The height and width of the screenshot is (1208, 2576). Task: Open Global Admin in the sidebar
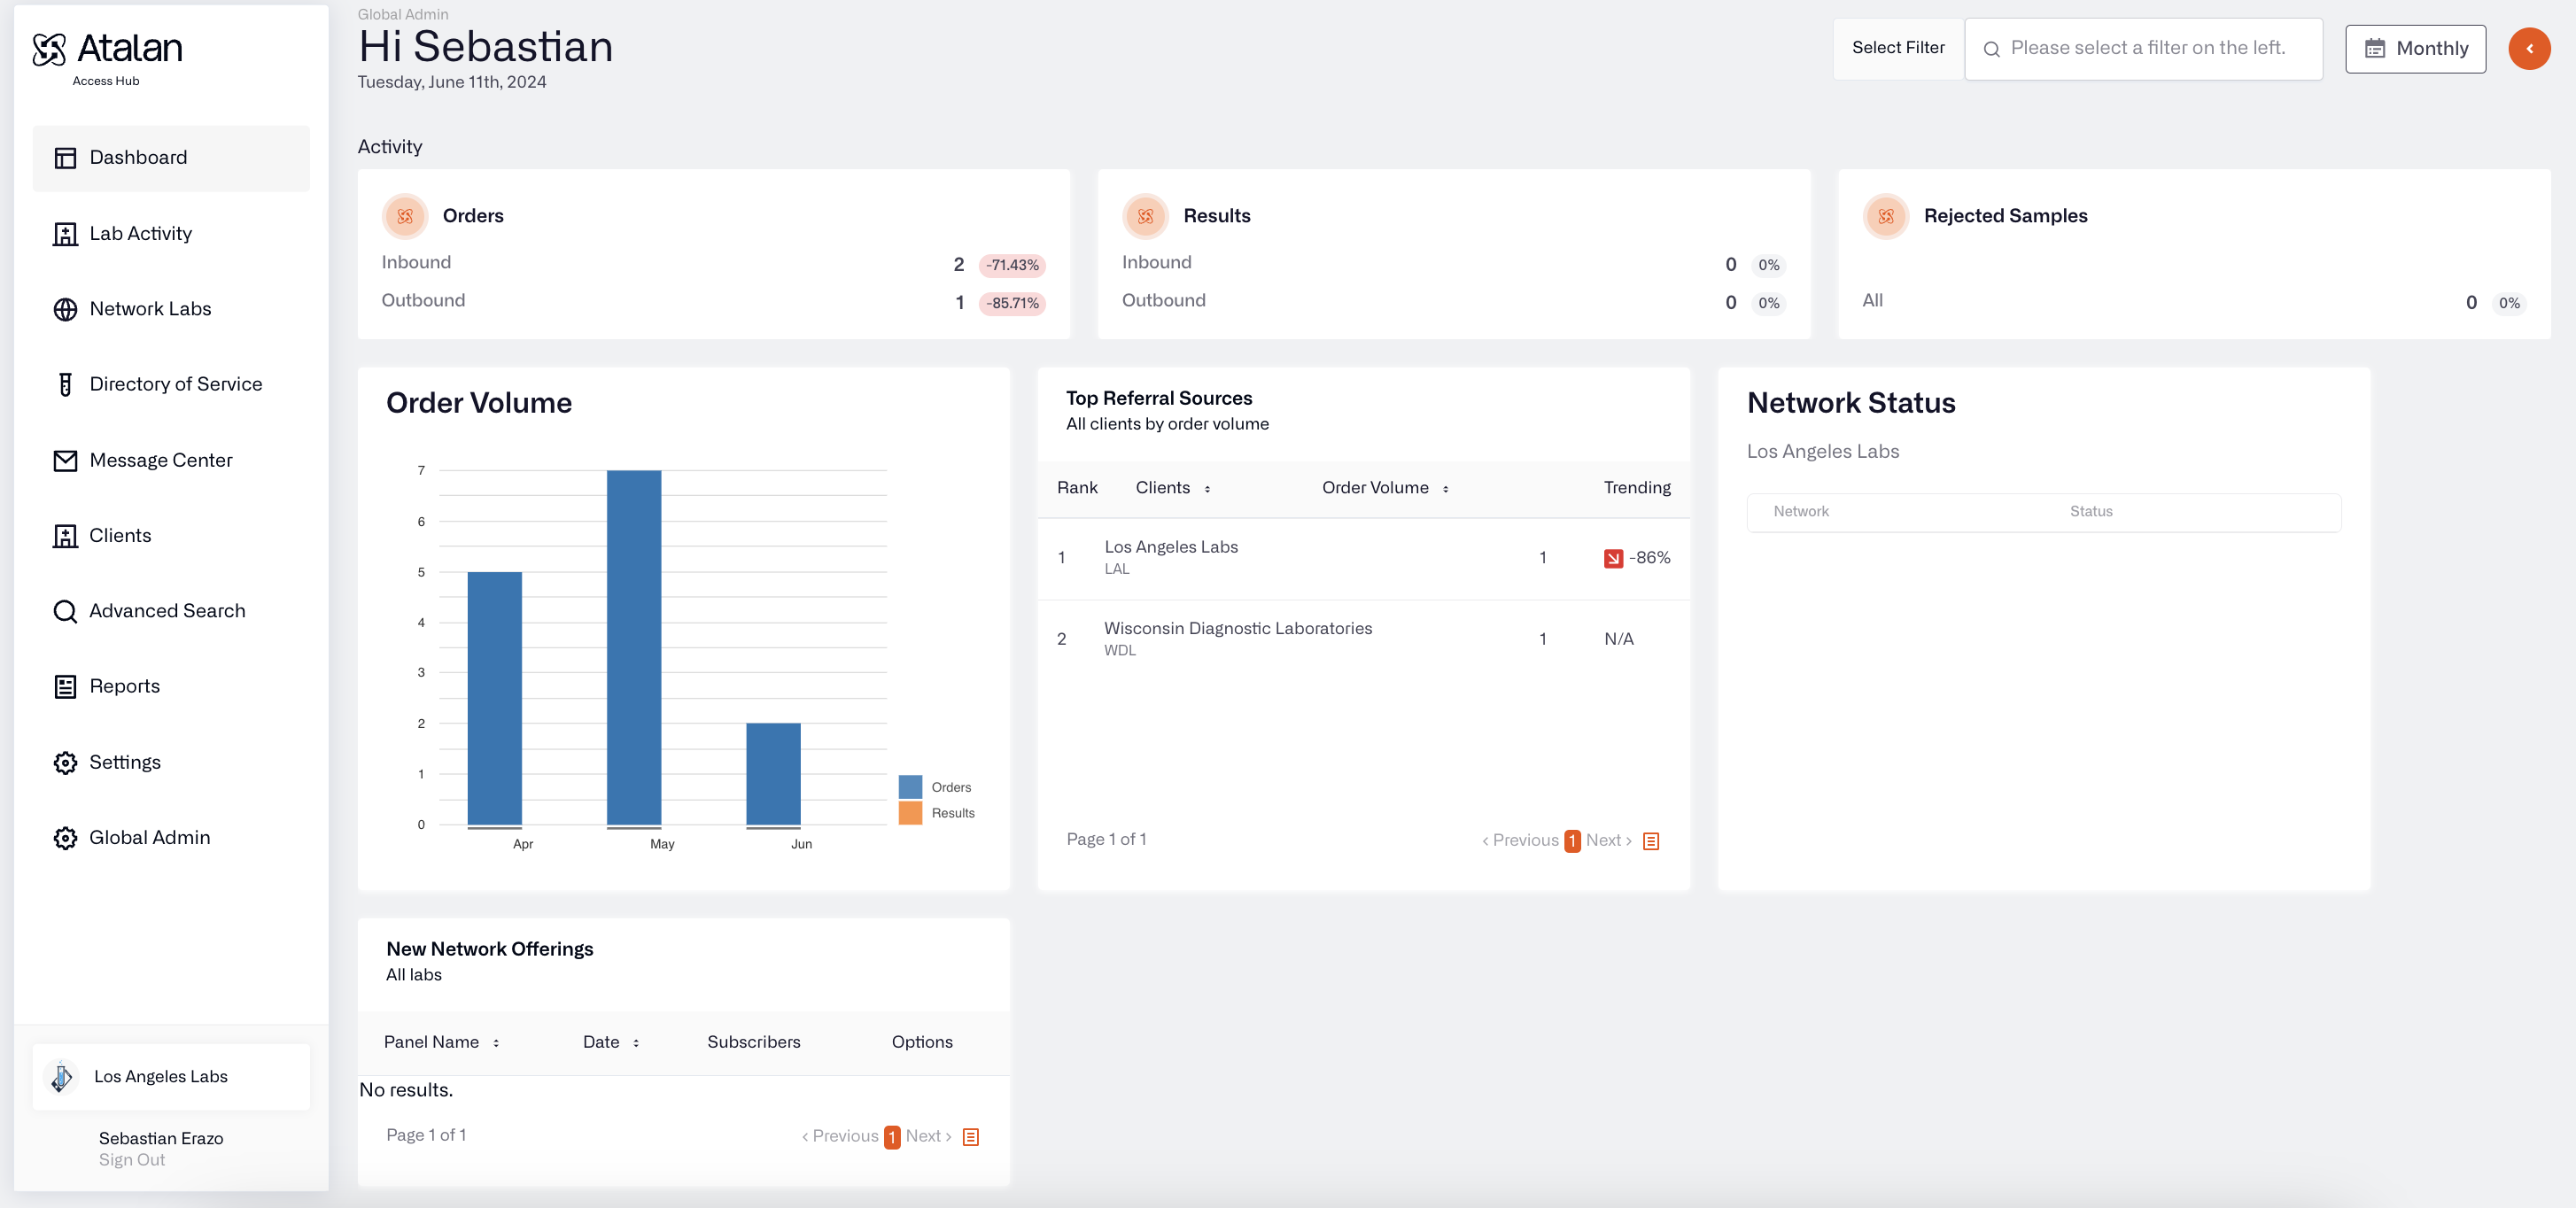click(149, 837)
